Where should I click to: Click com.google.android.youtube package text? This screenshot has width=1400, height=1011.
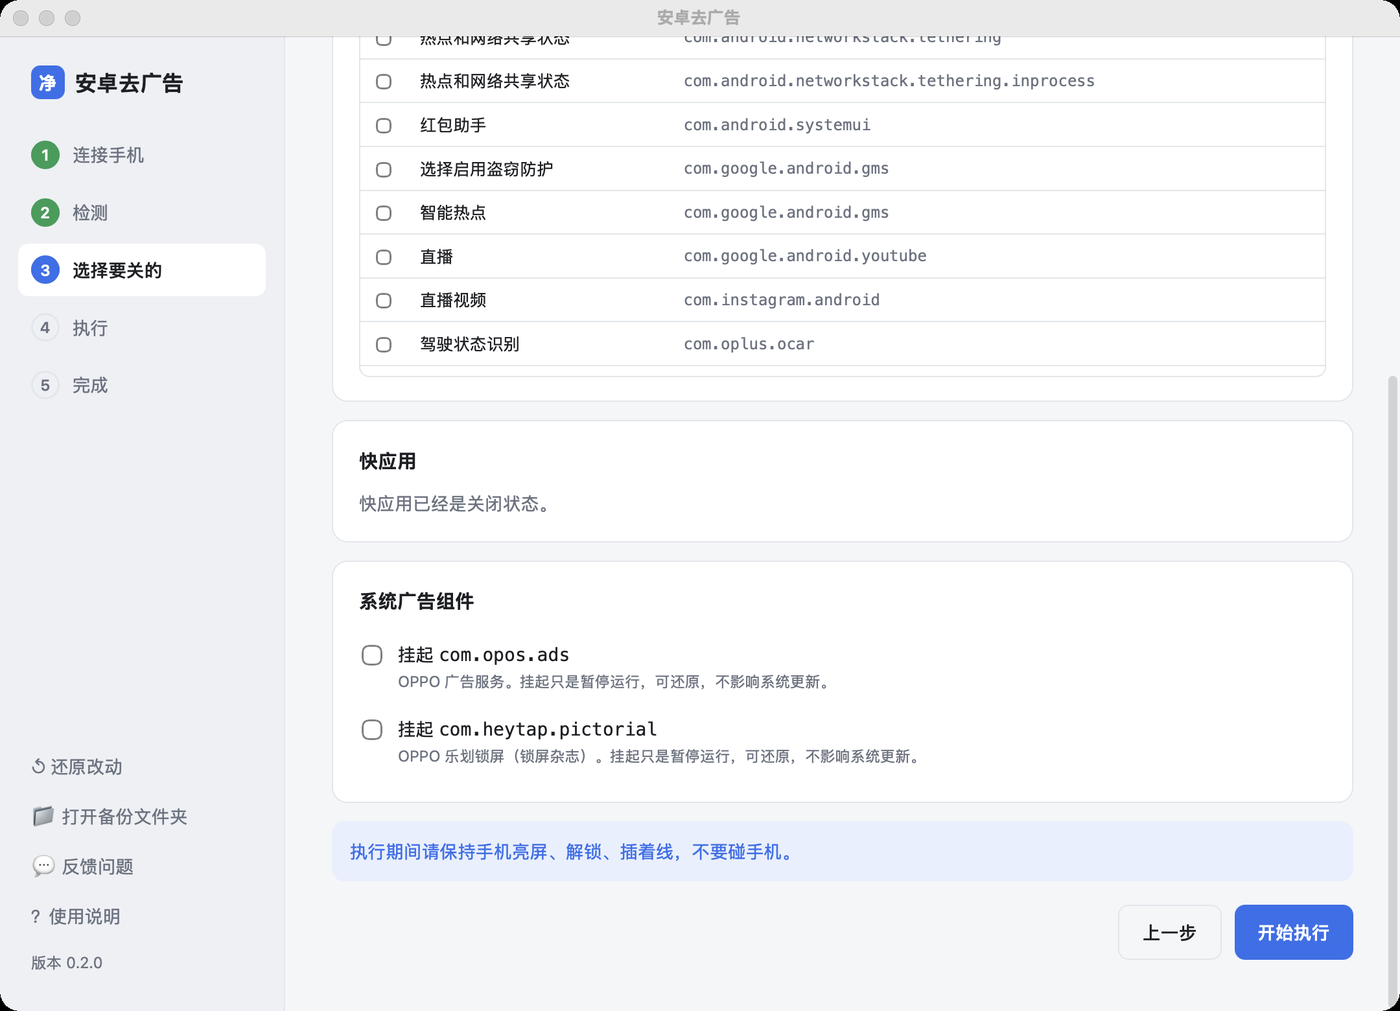tap(805, 256)
